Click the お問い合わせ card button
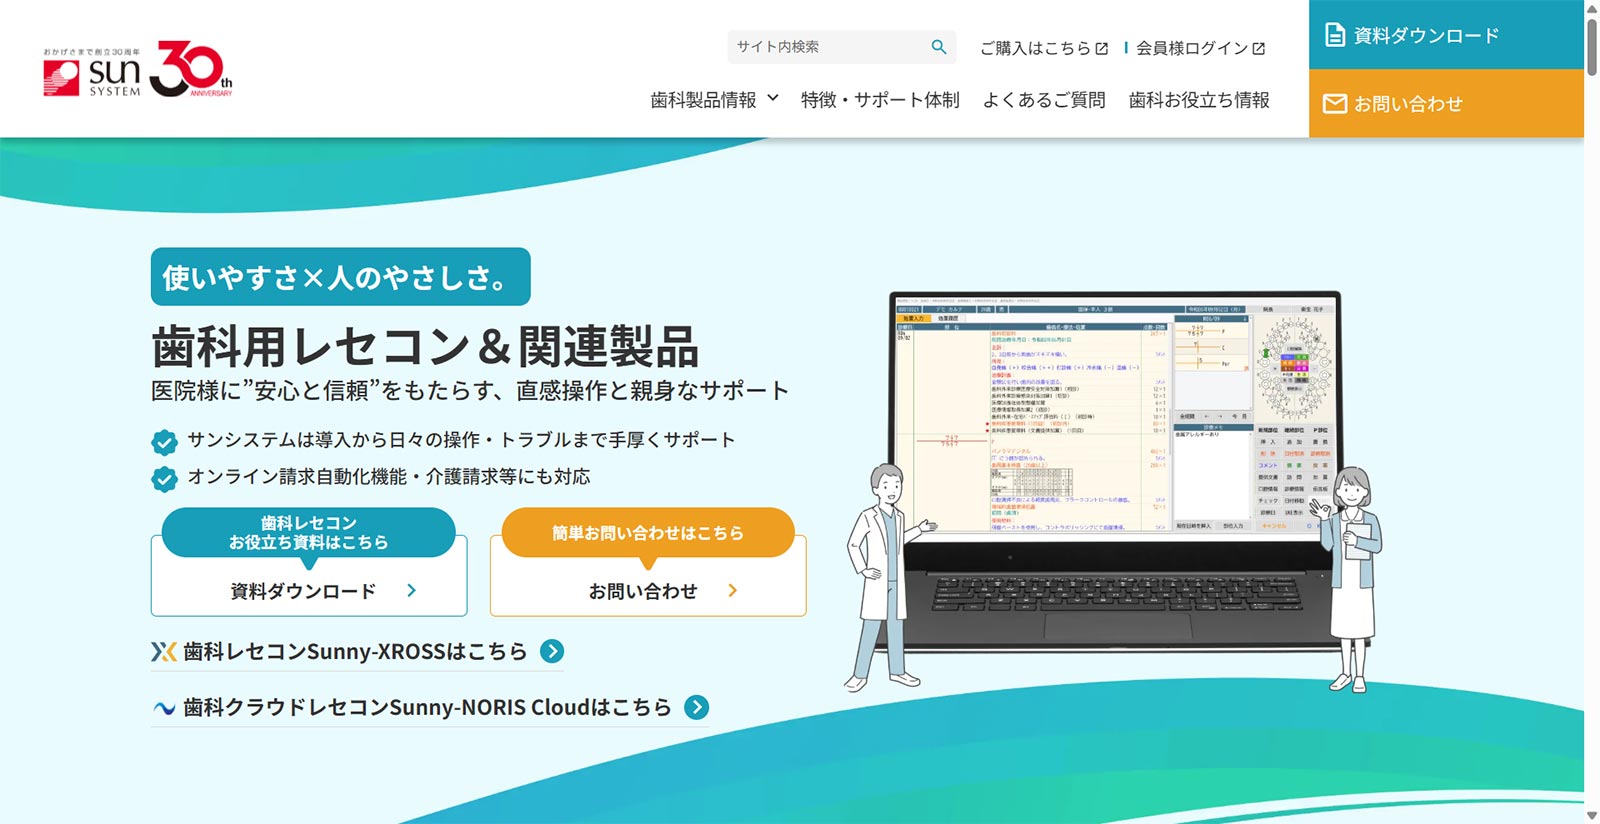The width and height of the screenshot is (1600, 824). pos(648,590)
